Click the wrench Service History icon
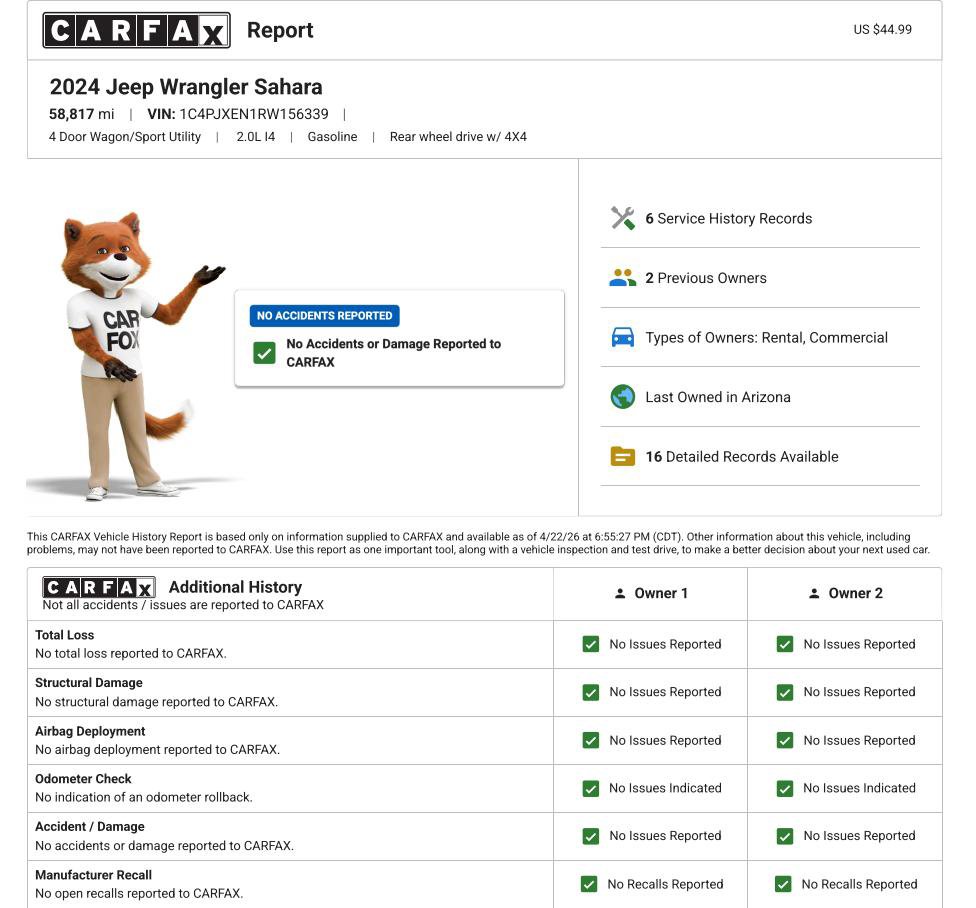976x908 pixels. pos(622,218)
